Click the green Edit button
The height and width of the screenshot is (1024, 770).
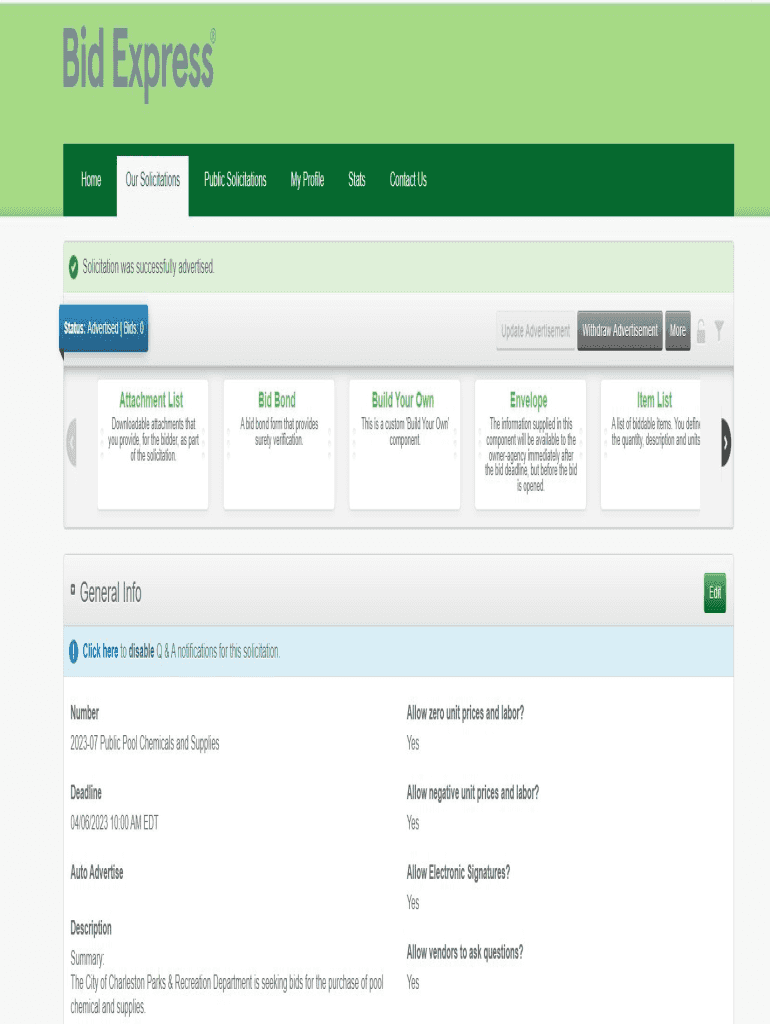coord(714,593)
